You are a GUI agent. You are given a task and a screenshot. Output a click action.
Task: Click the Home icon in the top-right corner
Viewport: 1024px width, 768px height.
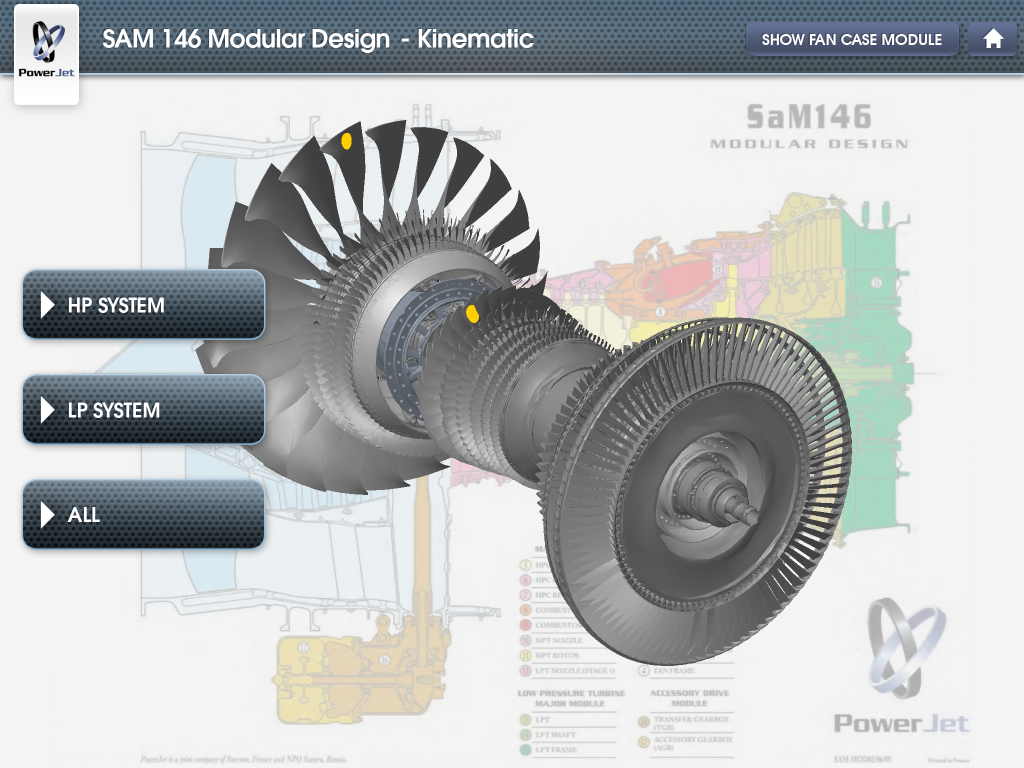point(992,38)
